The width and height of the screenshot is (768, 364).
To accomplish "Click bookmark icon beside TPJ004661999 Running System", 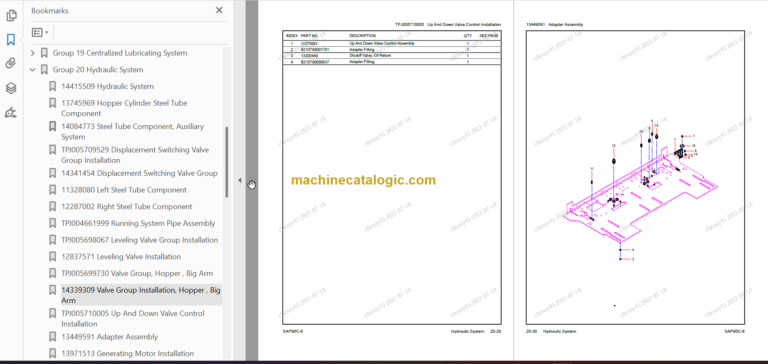I will (x=52, y=223).
